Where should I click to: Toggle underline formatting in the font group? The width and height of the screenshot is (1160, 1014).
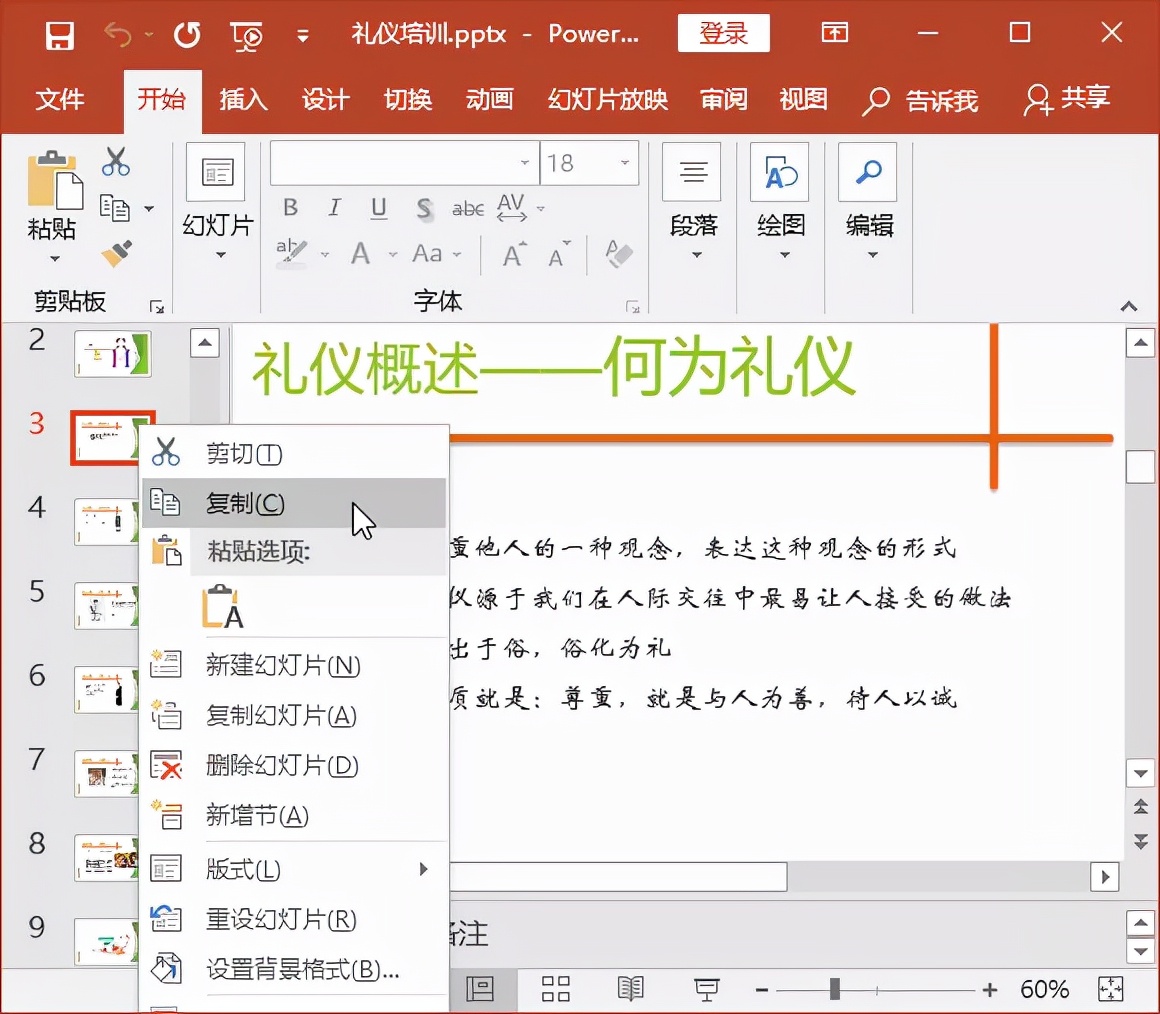coord(378,208)
